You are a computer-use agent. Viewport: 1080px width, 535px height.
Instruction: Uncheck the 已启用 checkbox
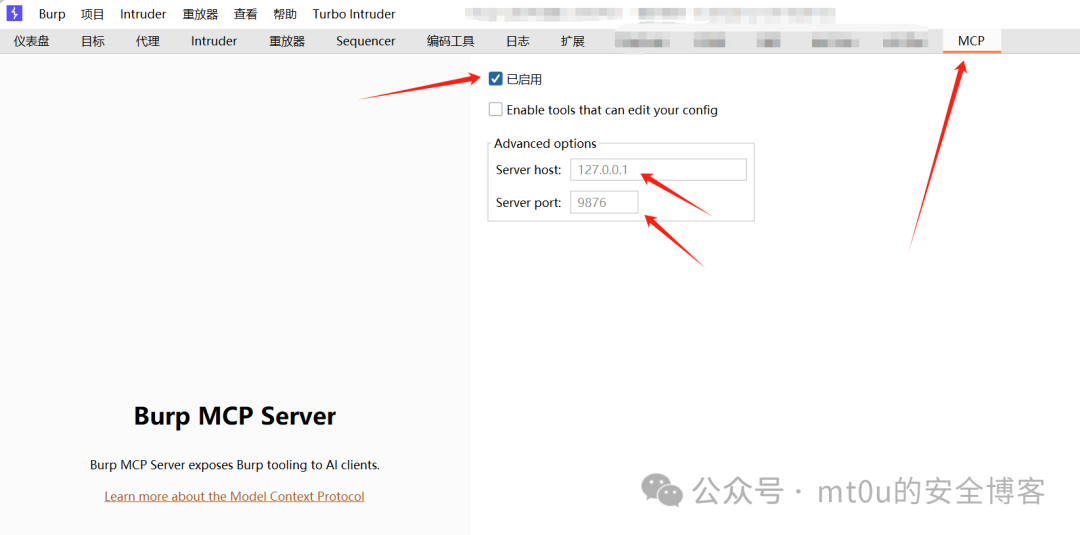(495, 79)
